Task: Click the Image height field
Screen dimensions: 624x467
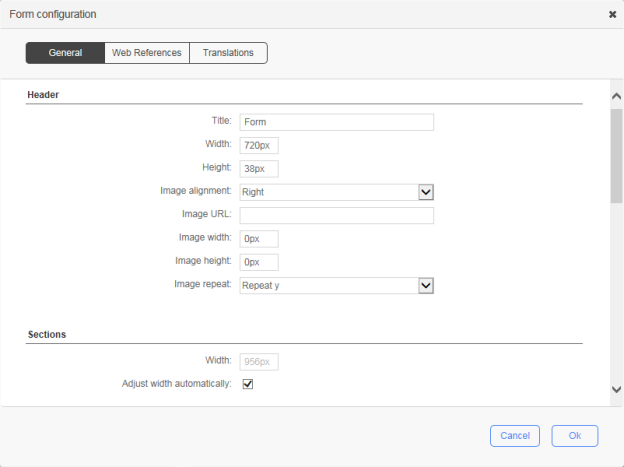Action: 259,262
